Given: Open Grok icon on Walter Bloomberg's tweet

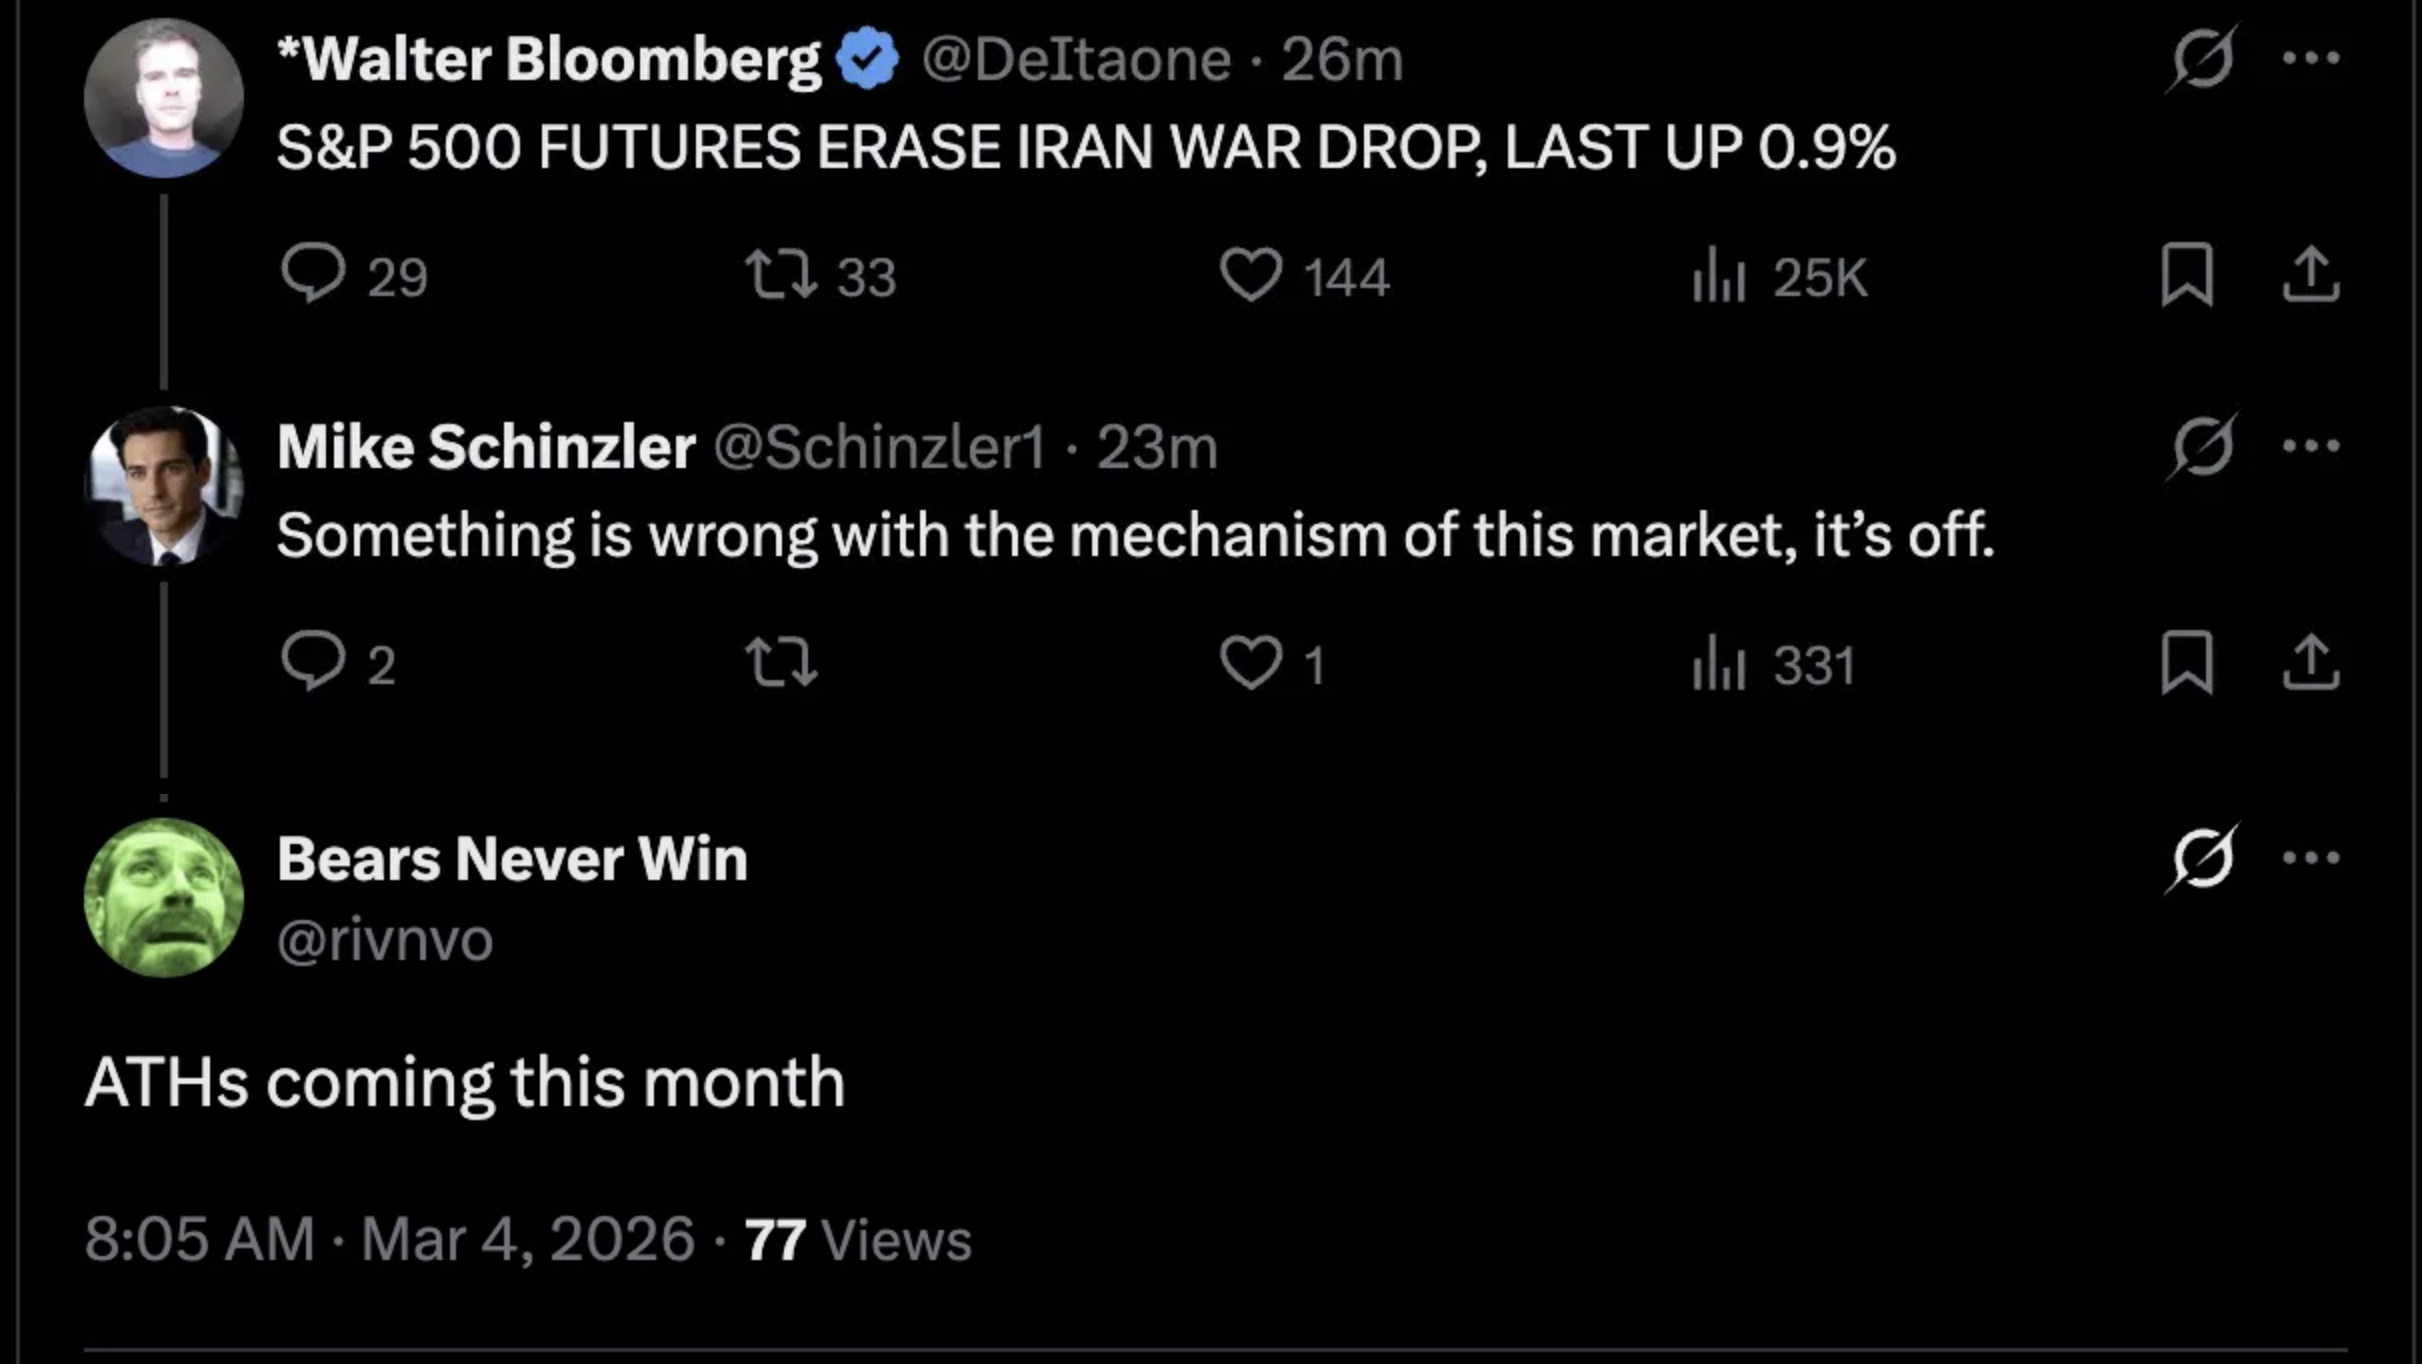Looking at the screenshot, I should (2201, 58).
